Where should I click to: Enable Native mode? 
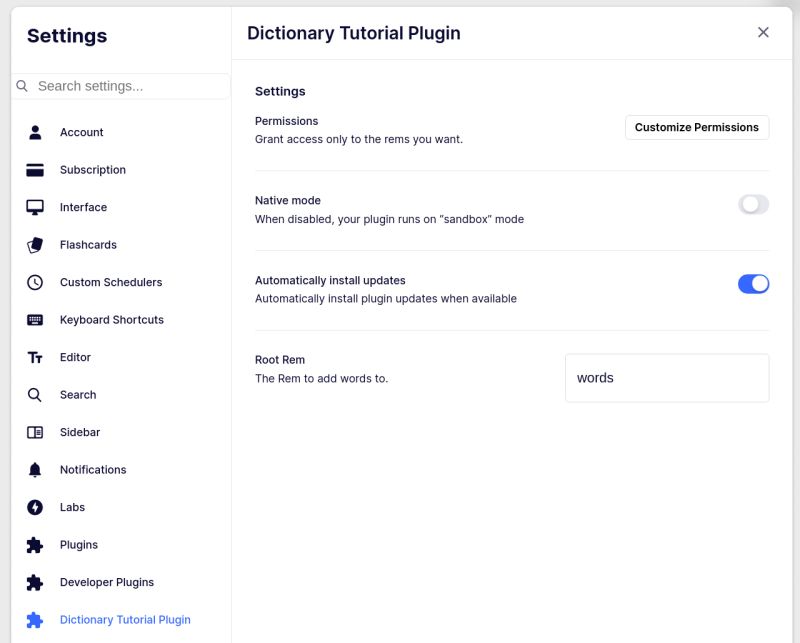point(753,203)
